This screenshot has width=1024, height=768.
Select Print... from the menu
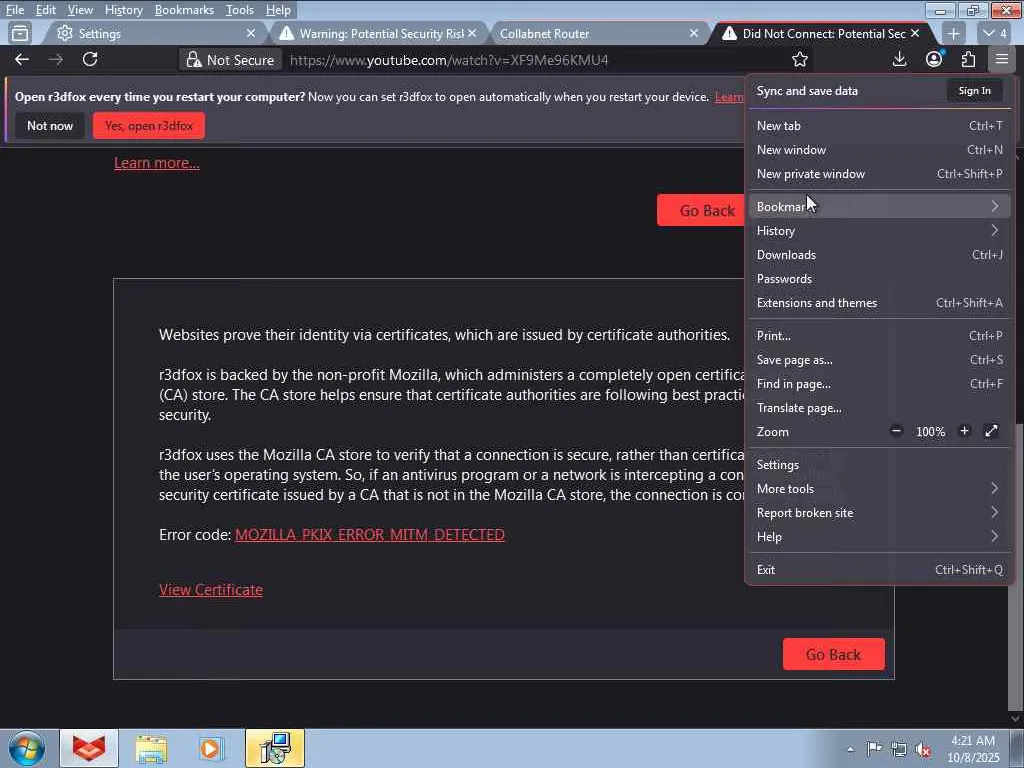pos(879,336)
